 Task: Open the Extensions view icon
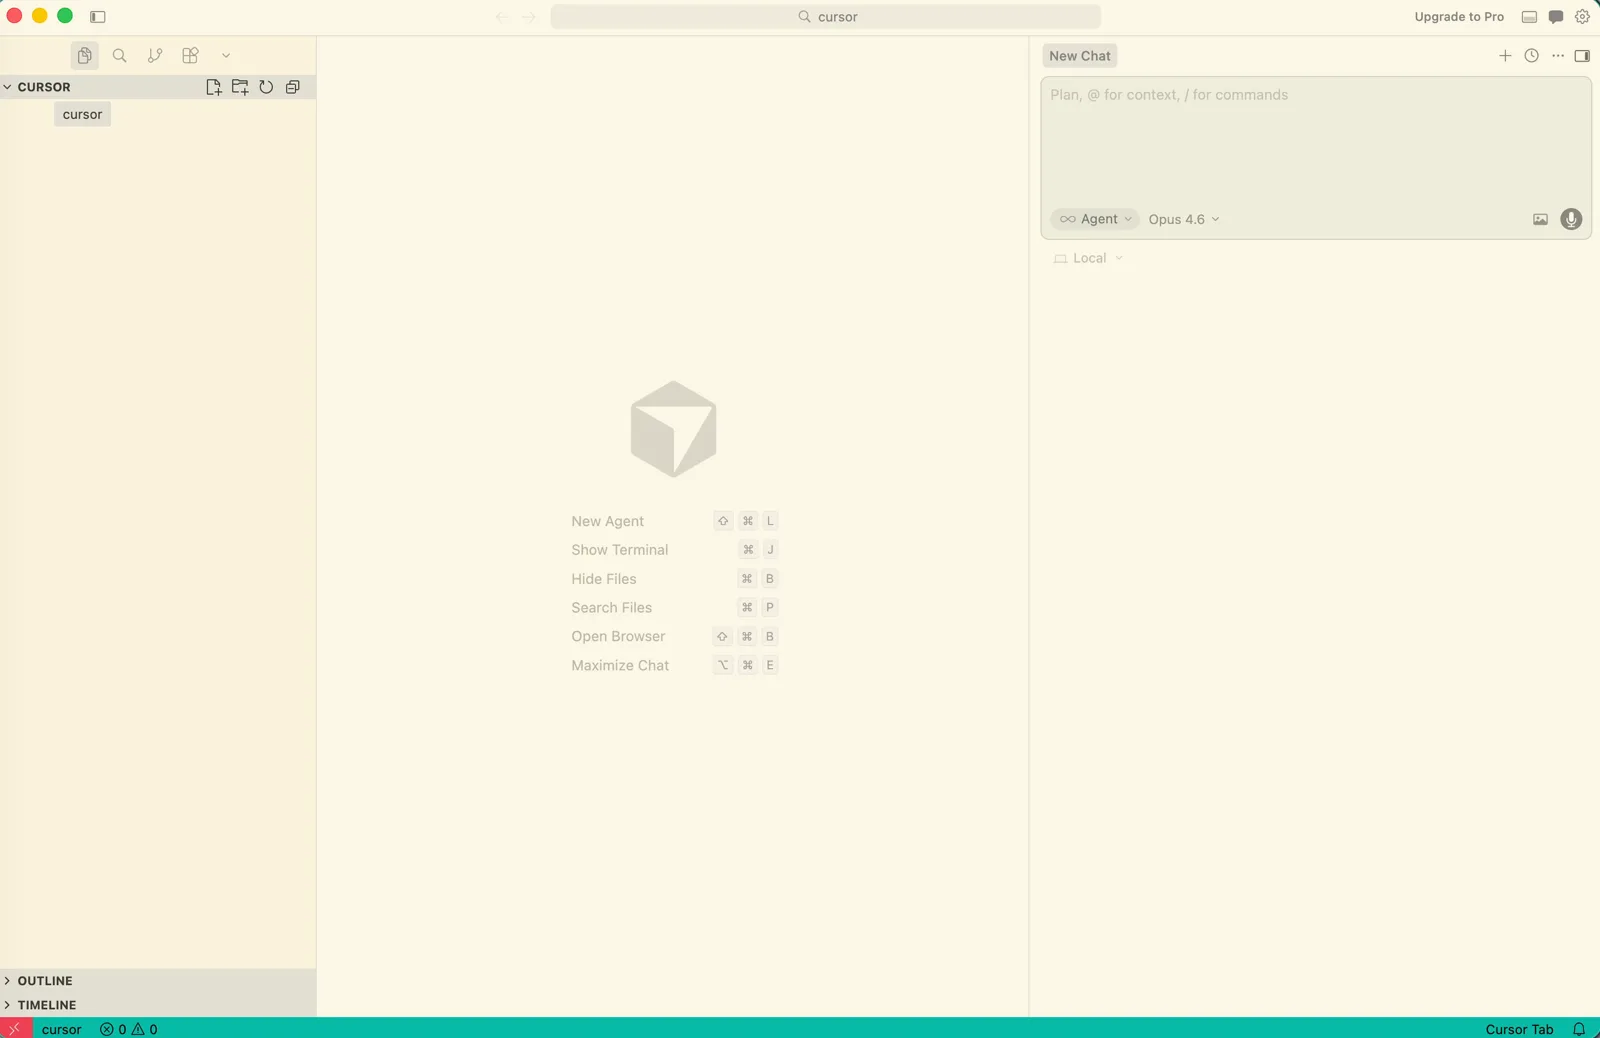190,56
